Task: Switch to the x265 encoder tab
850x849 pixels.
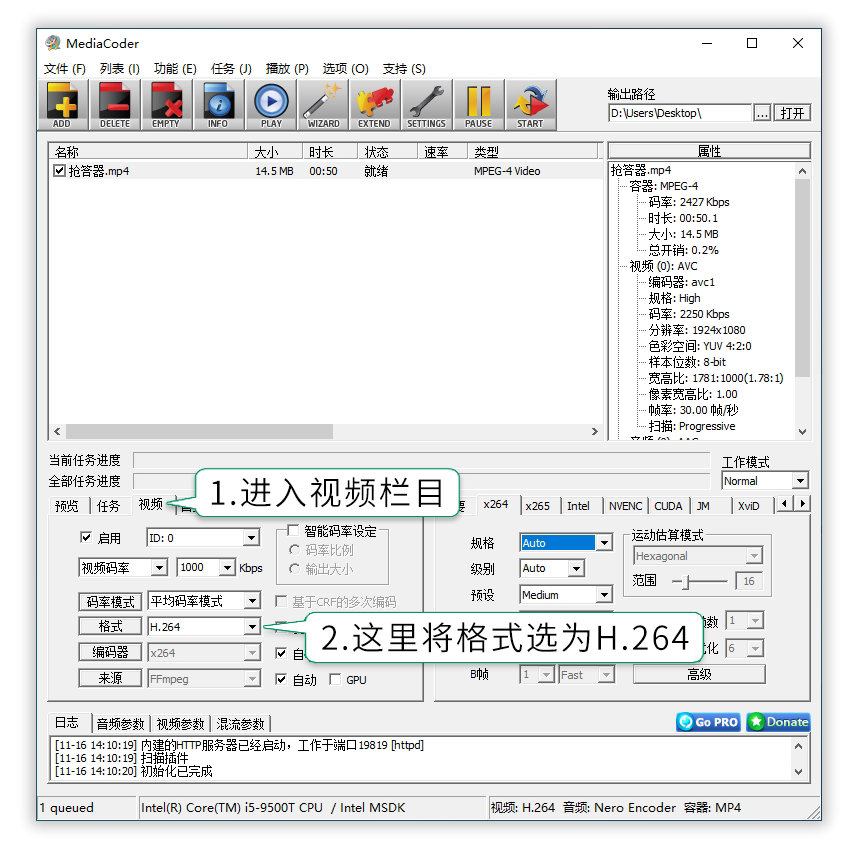Action: point(537,506)
